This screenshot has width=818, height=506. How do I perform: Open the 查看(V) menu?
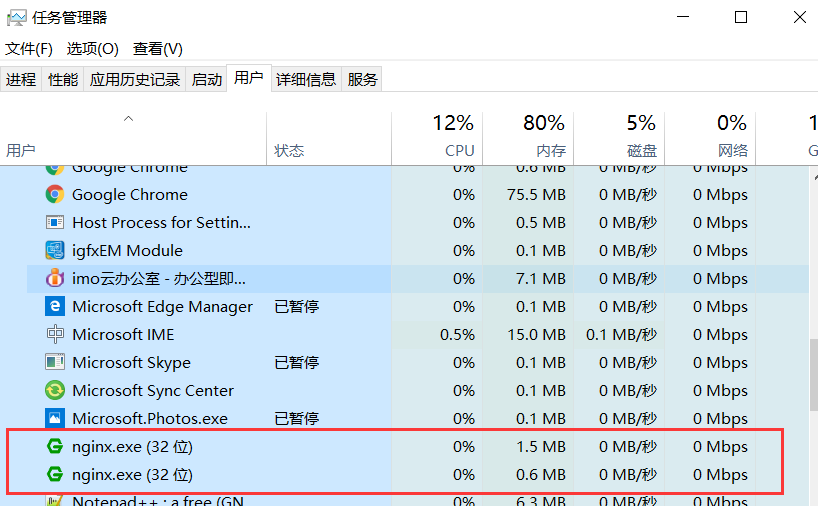[x=158, y=49]
